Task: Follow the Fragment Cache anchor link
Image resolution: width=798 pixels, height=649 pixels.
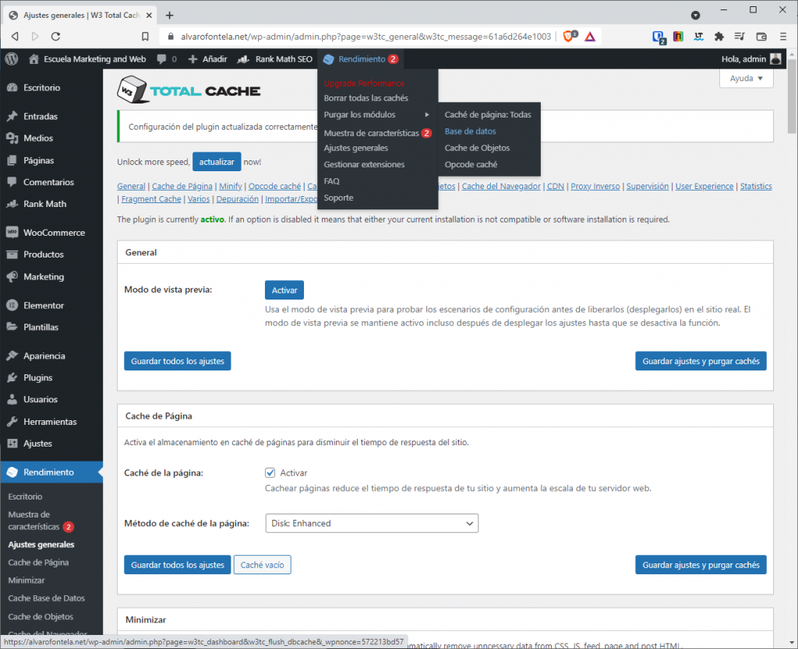Action: [x=151, y=199]
